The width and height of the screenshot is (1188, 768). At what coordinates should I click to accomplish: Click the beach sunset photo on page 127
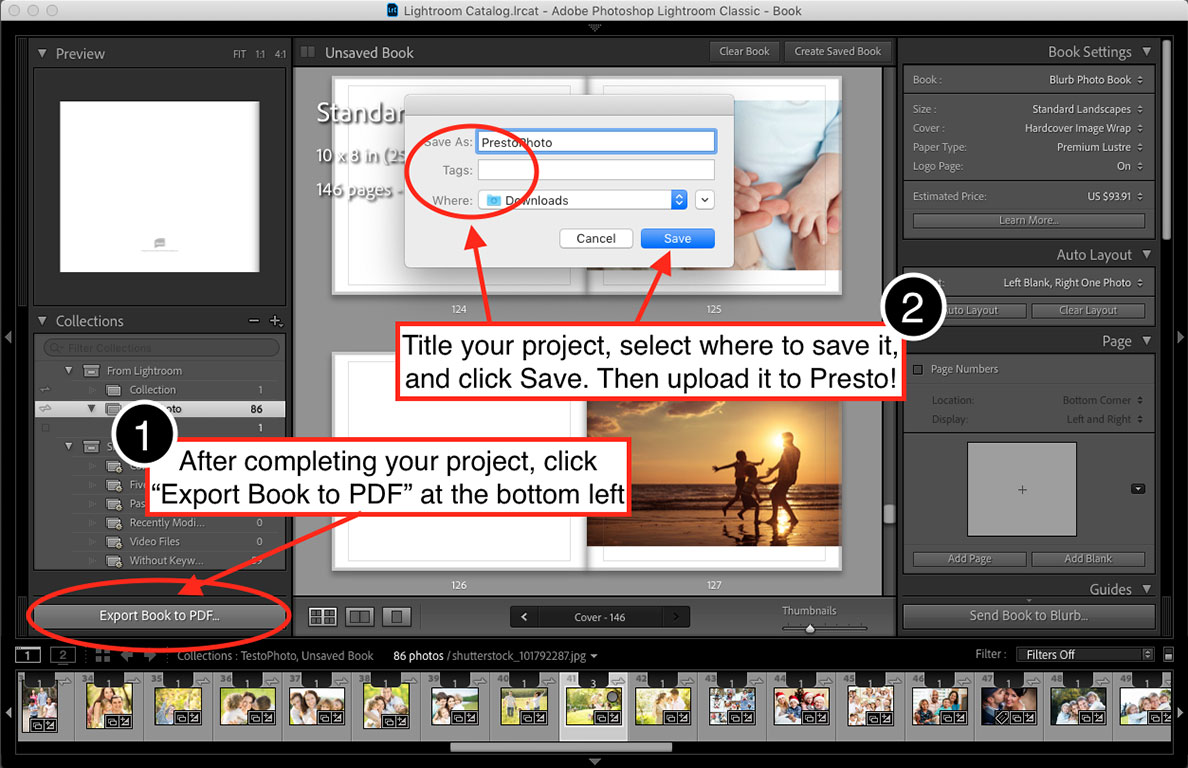tap(713, 473)
